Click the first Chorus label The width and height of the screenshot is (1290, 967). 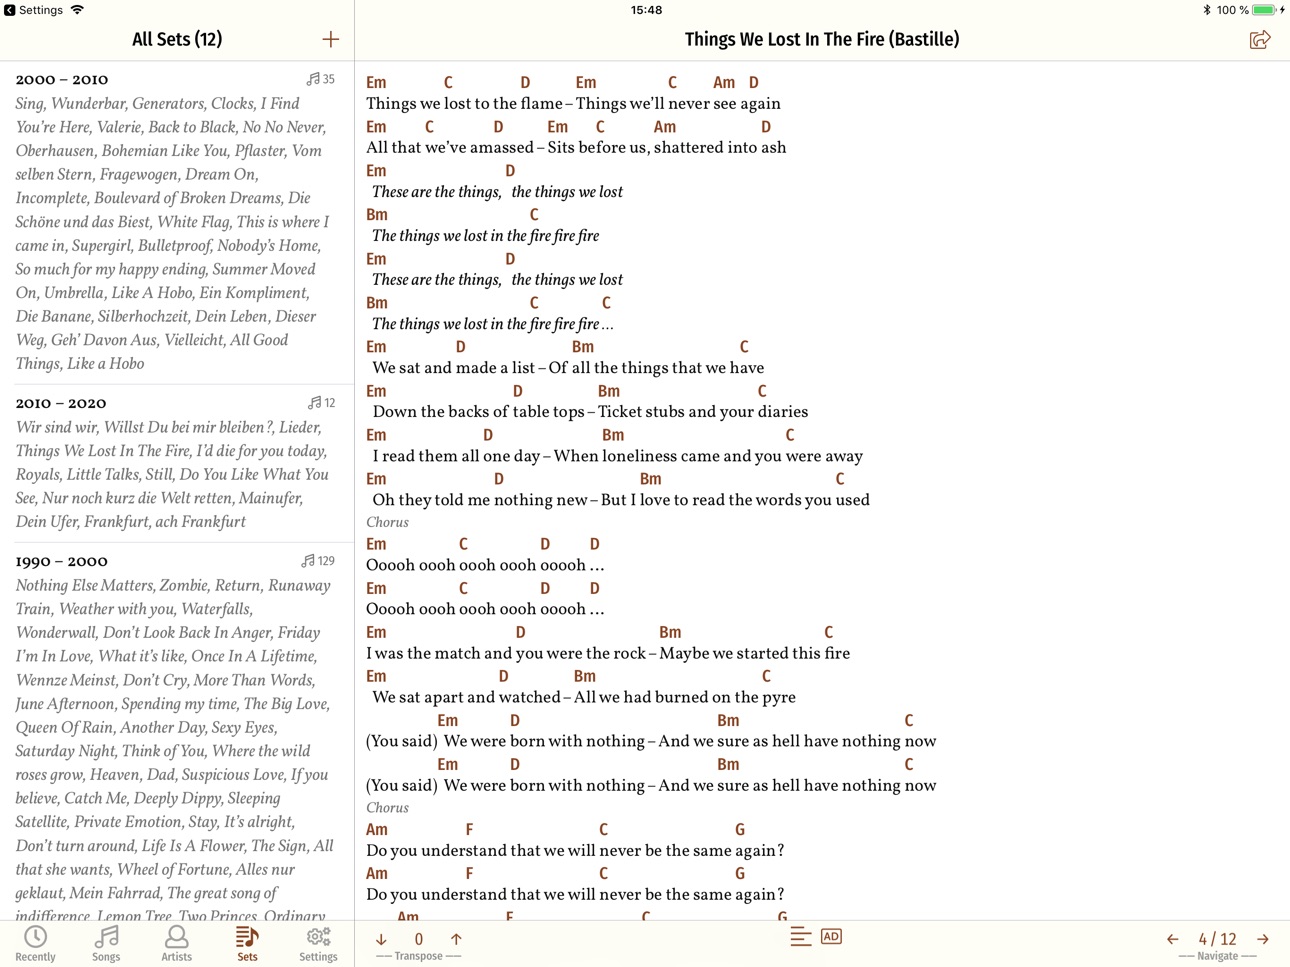(387, 522)
